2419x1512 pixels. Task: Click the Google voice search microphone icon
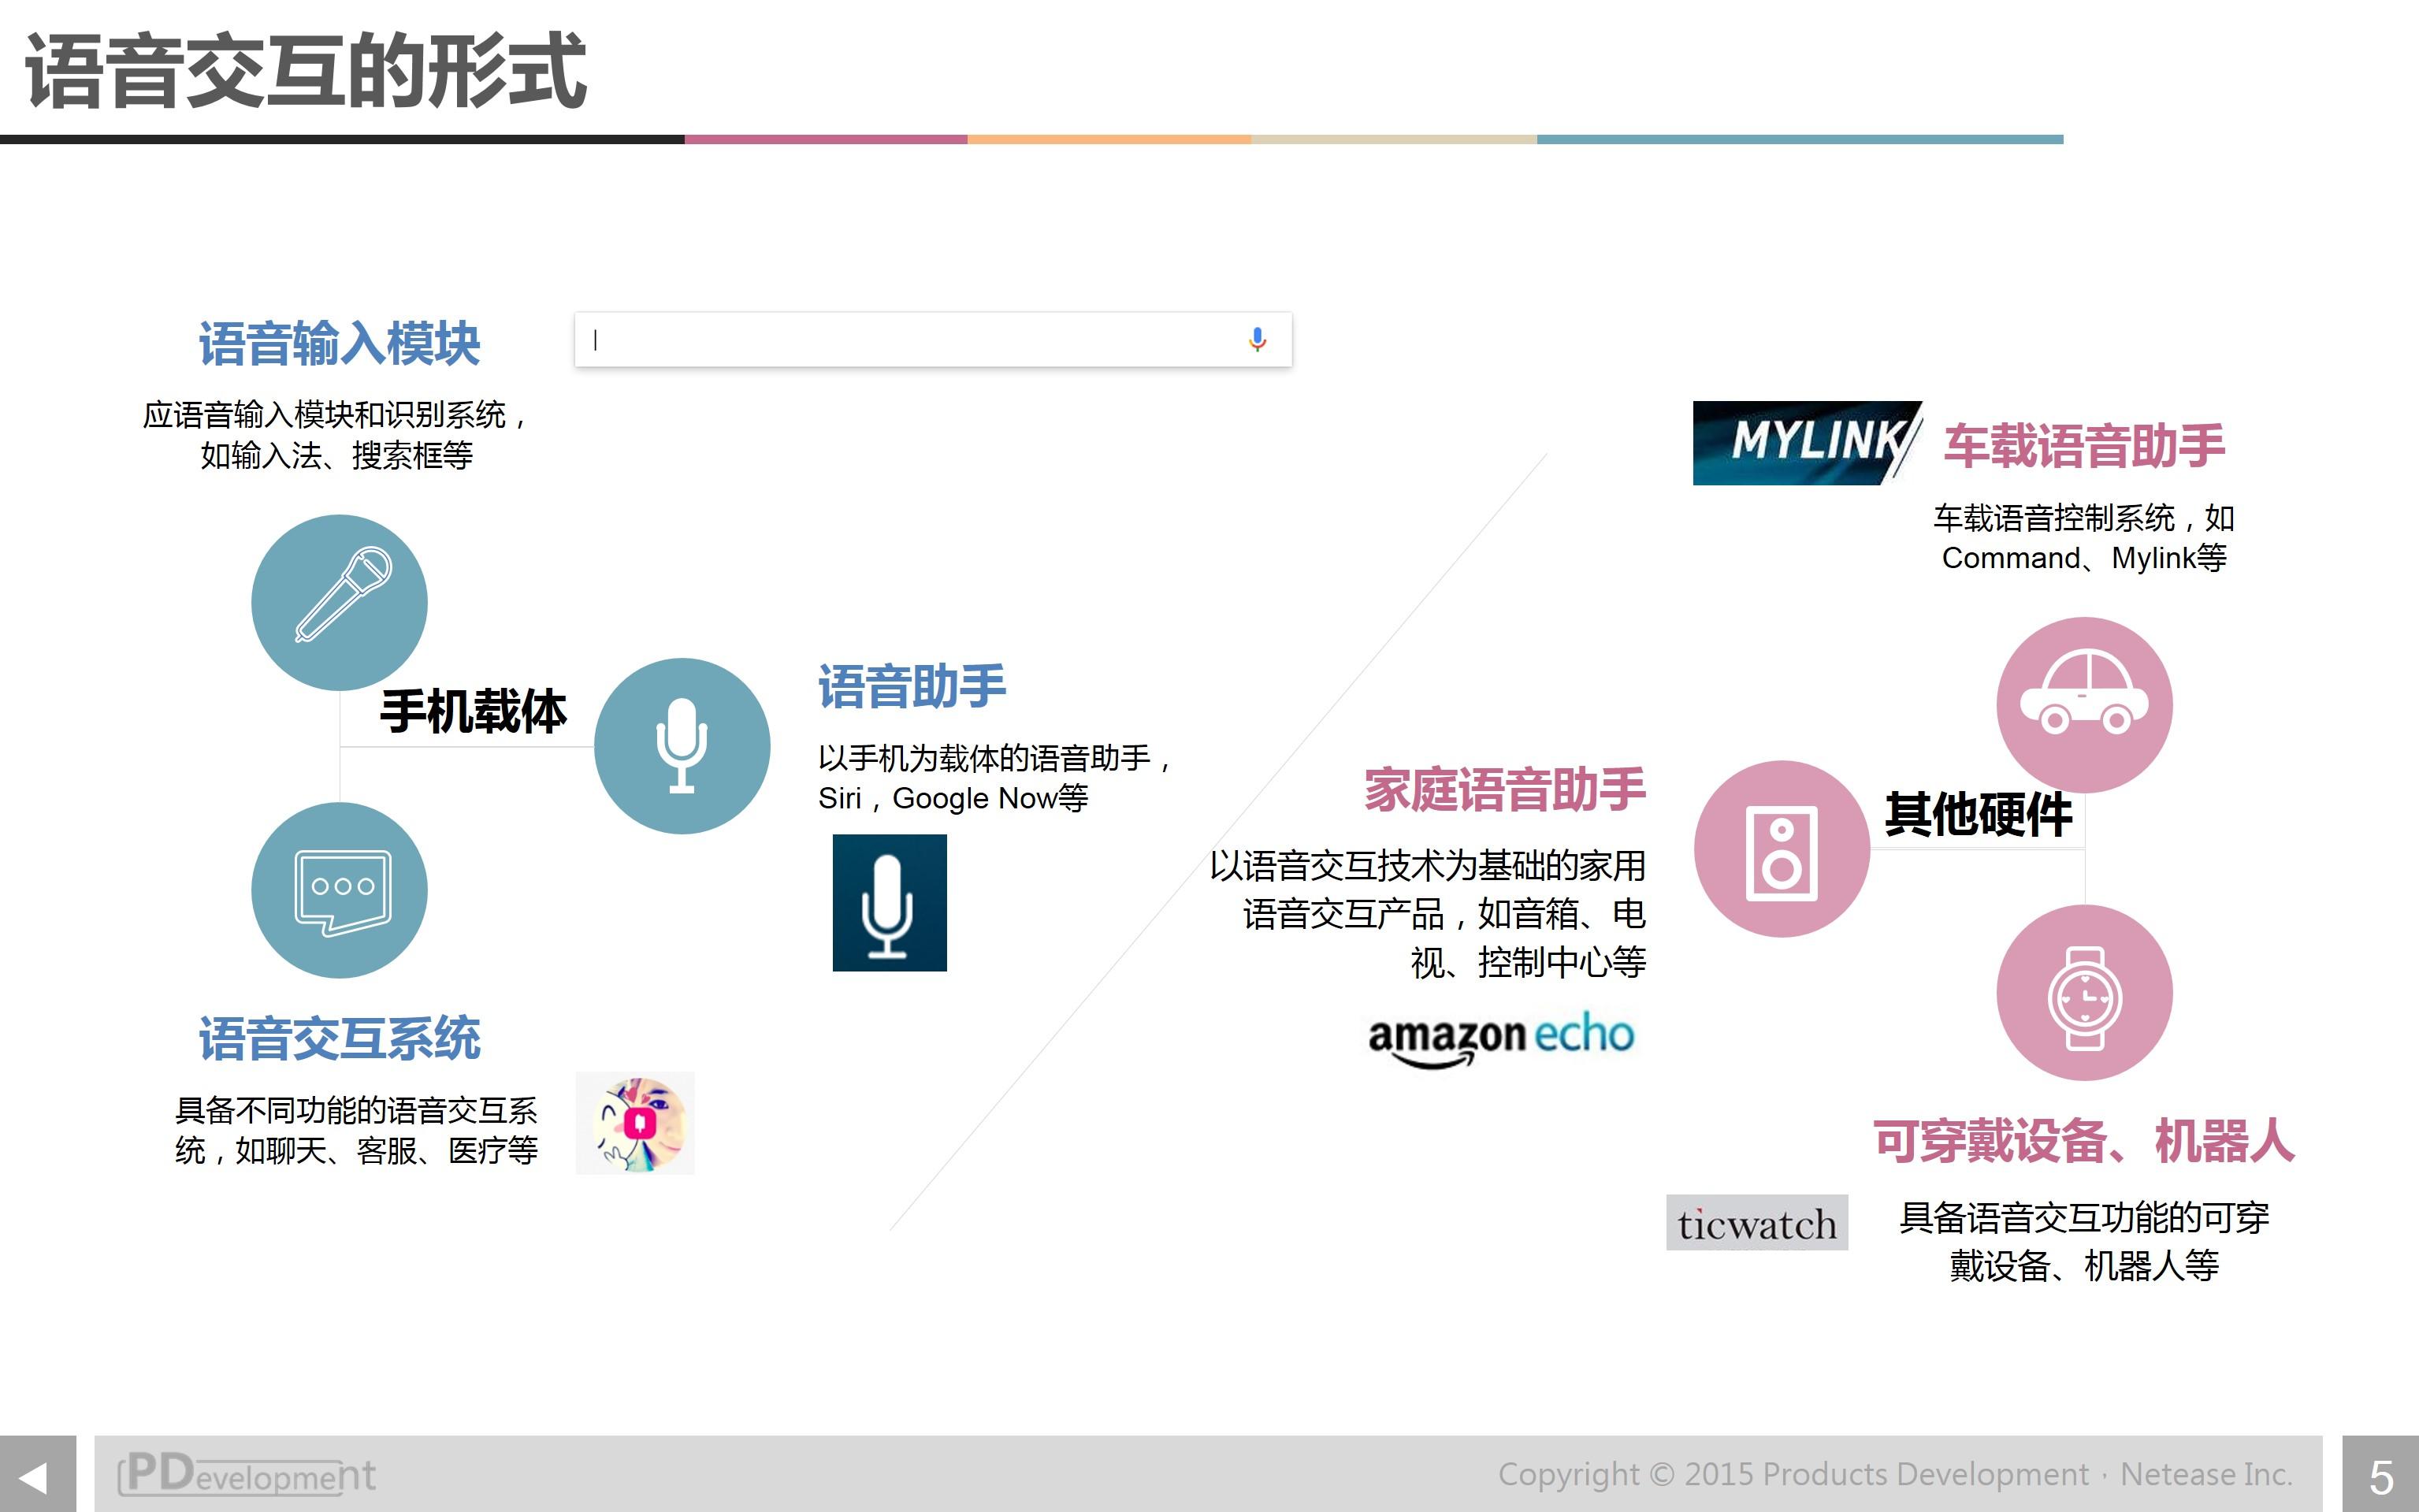[1258, 340]
